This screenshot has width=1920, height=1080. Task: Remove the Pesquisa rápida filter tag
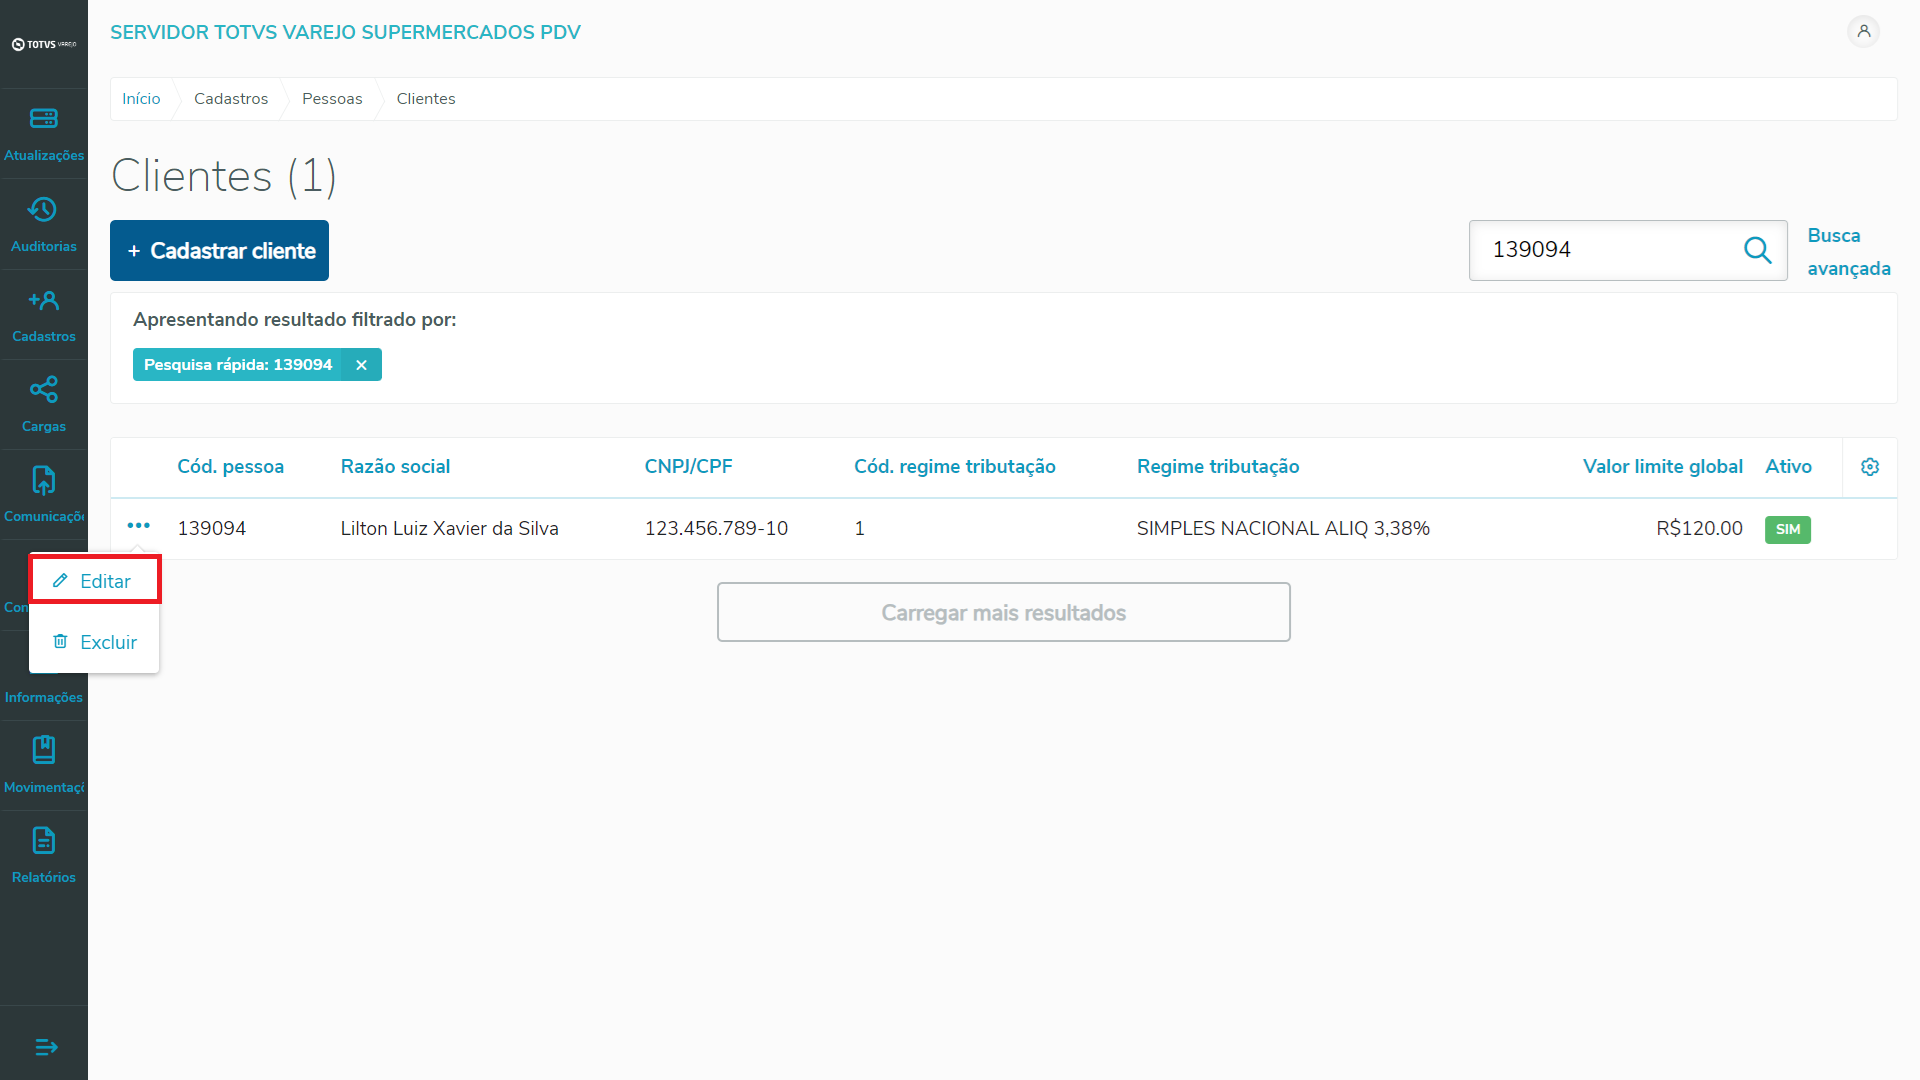[x=361, y=365]
